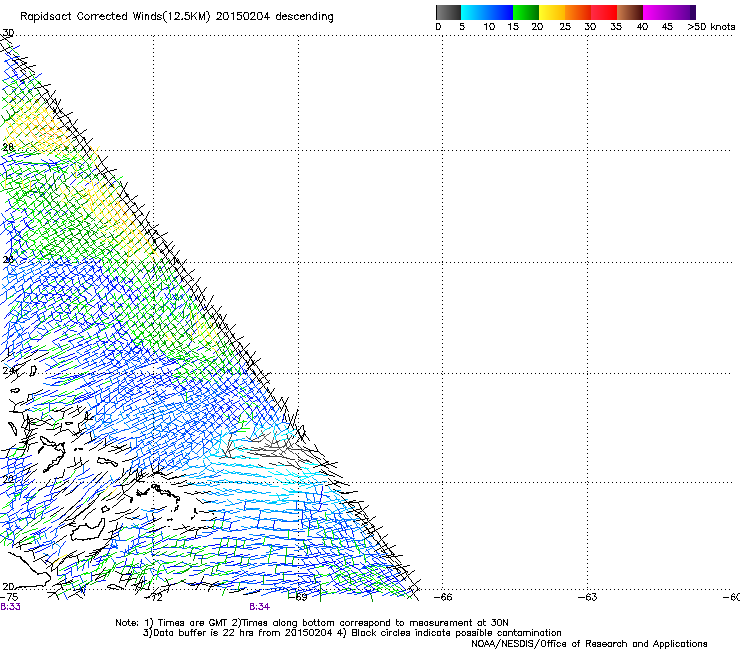
Task: Click the longitude label -72
Action: point(154,597)
